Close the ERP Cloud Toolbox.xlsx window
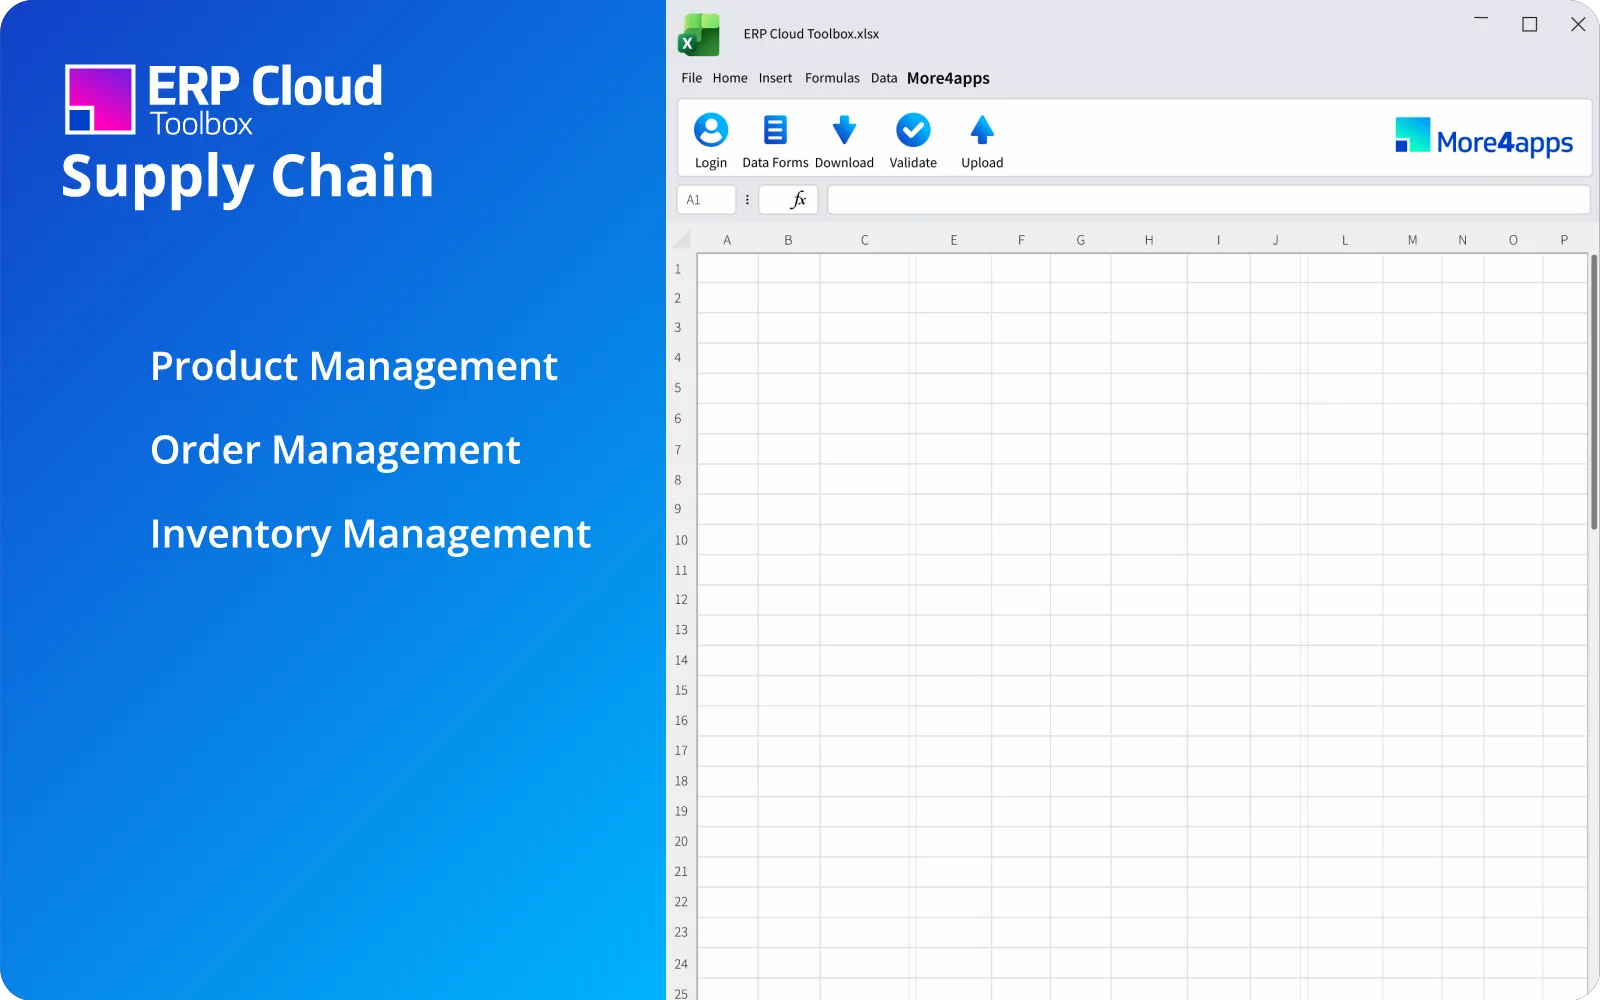1600x1000 pixels. tap(1578, 24)
